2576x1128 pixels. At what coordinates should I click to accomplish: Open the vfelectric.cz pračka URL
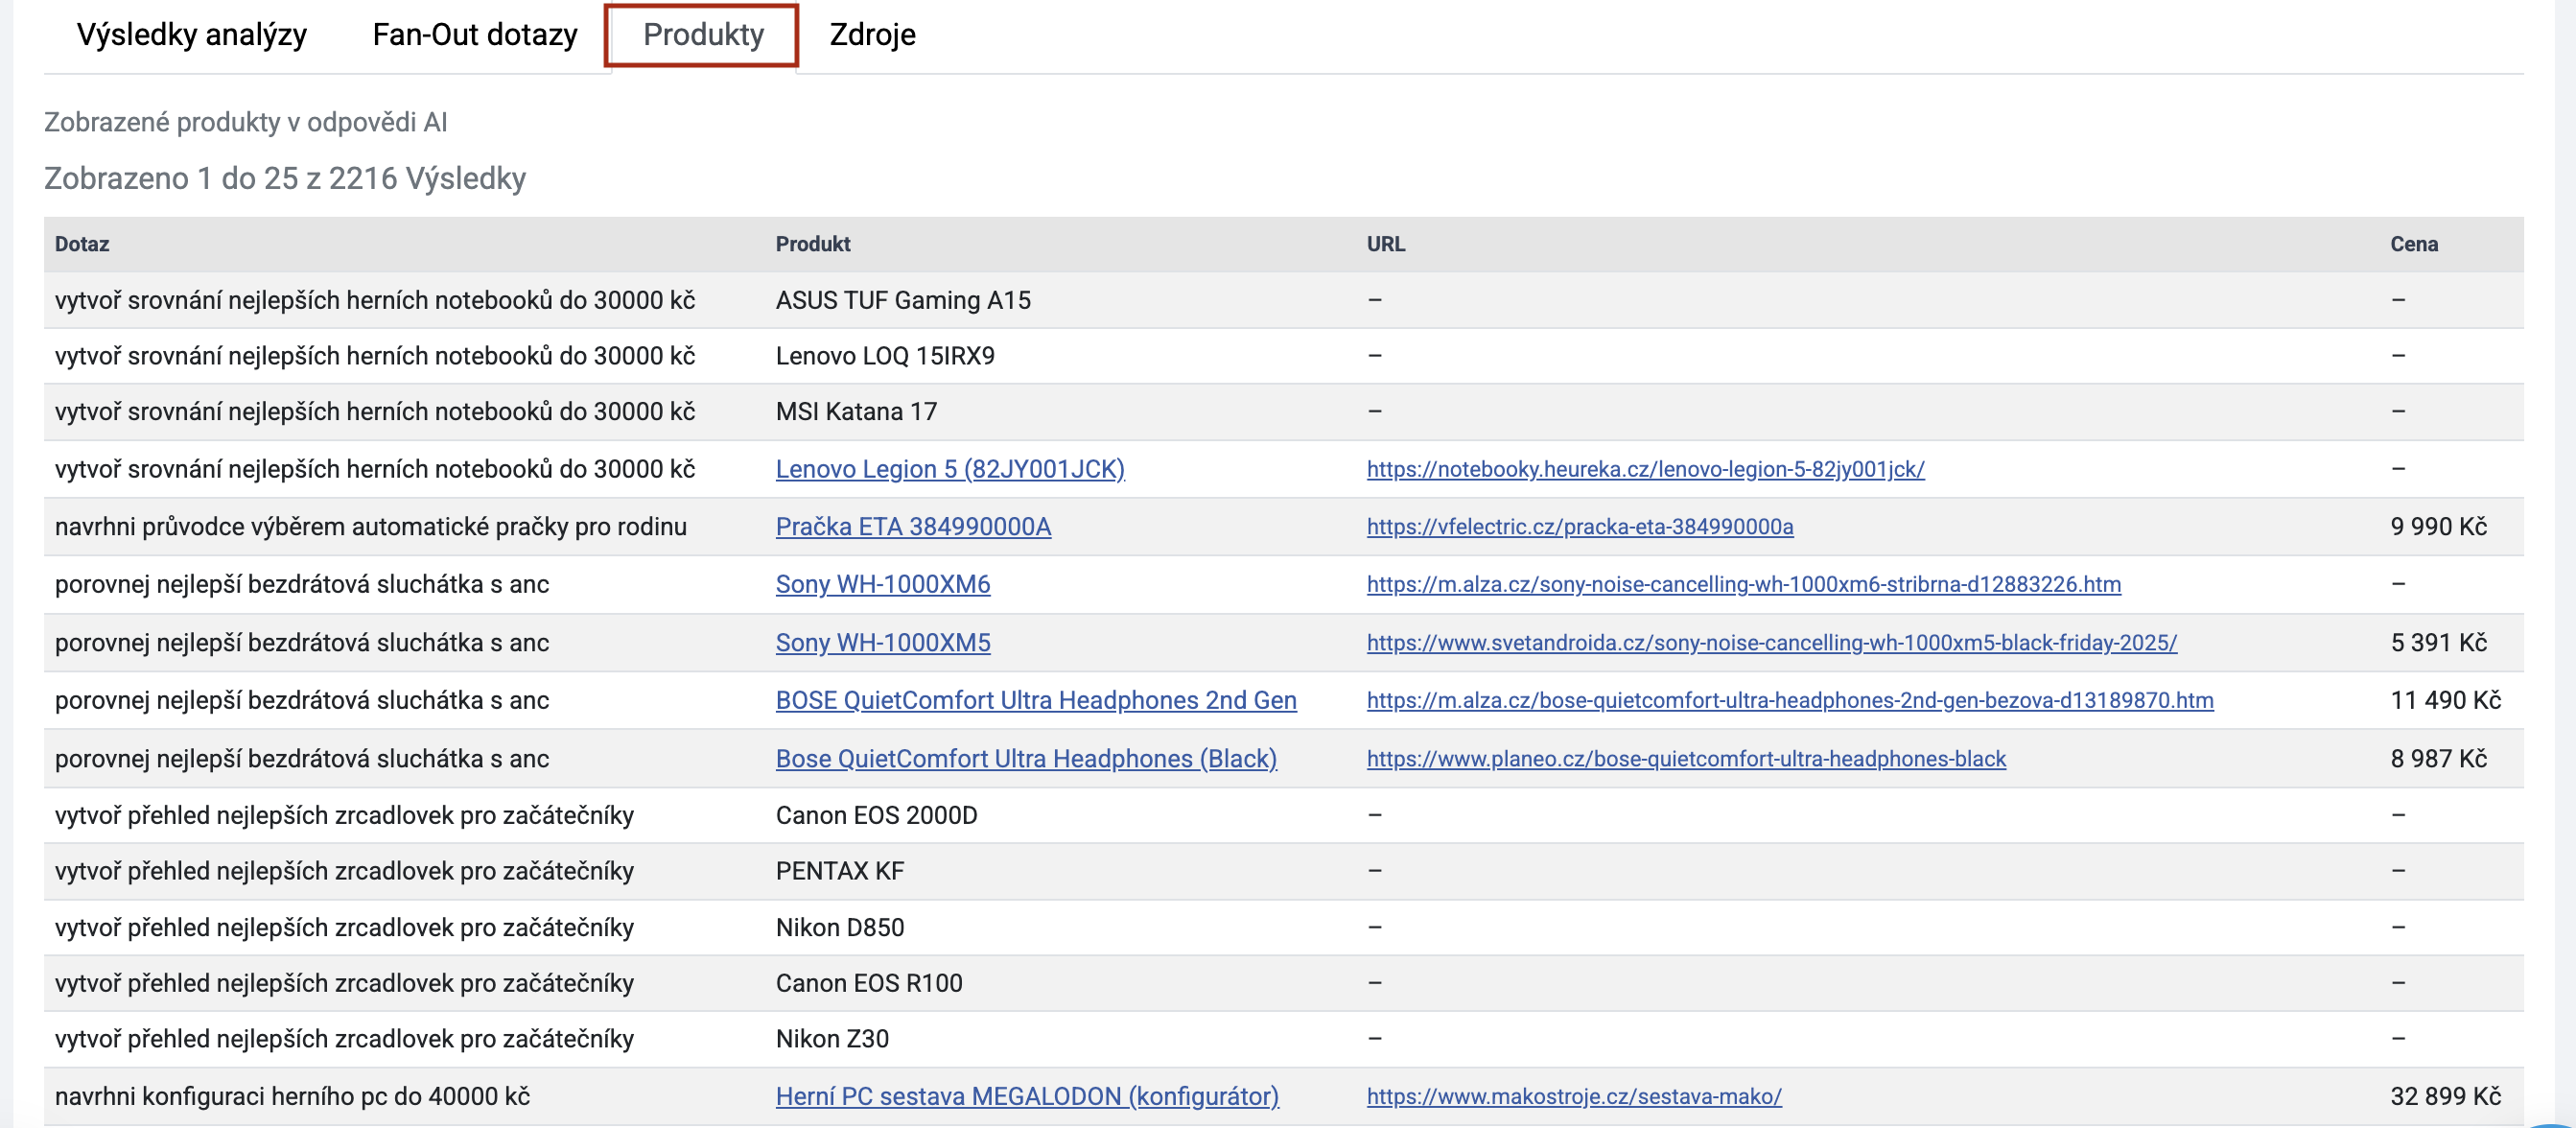coord(1579,527)
